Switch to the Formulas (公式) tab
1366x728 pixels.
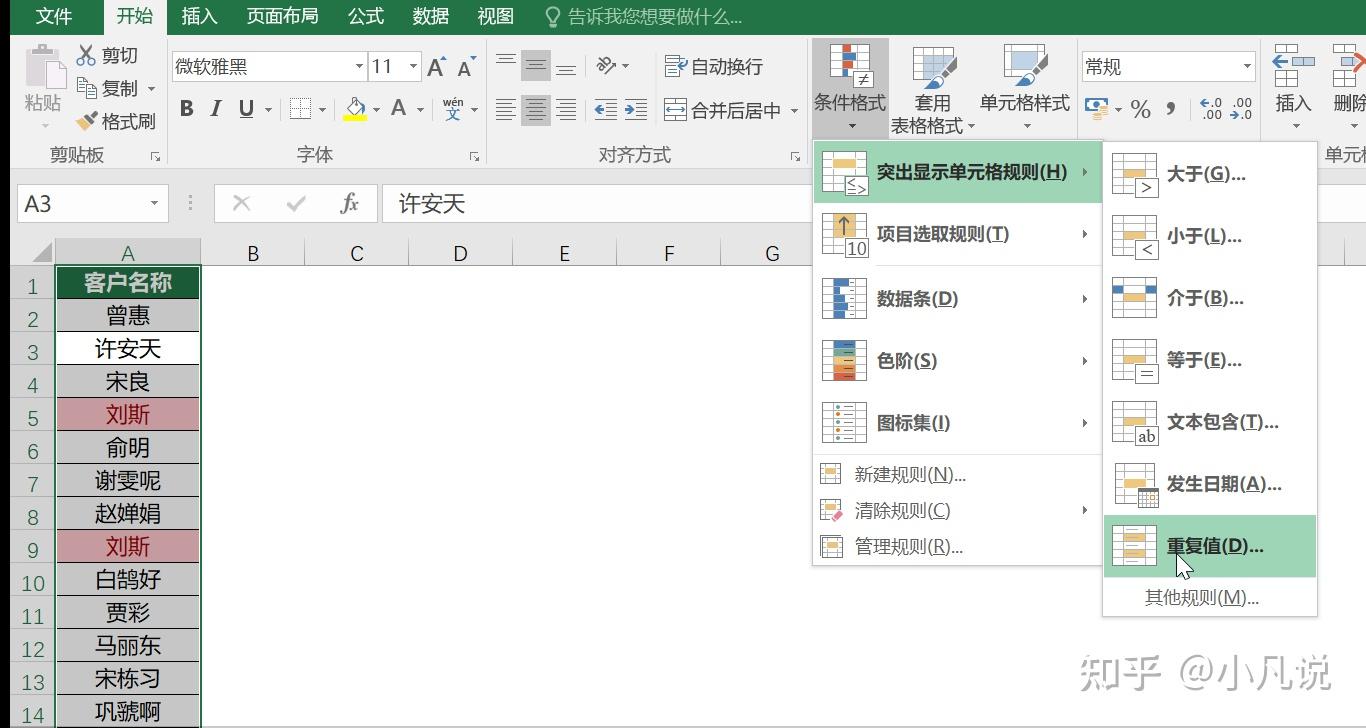(366, 16)
